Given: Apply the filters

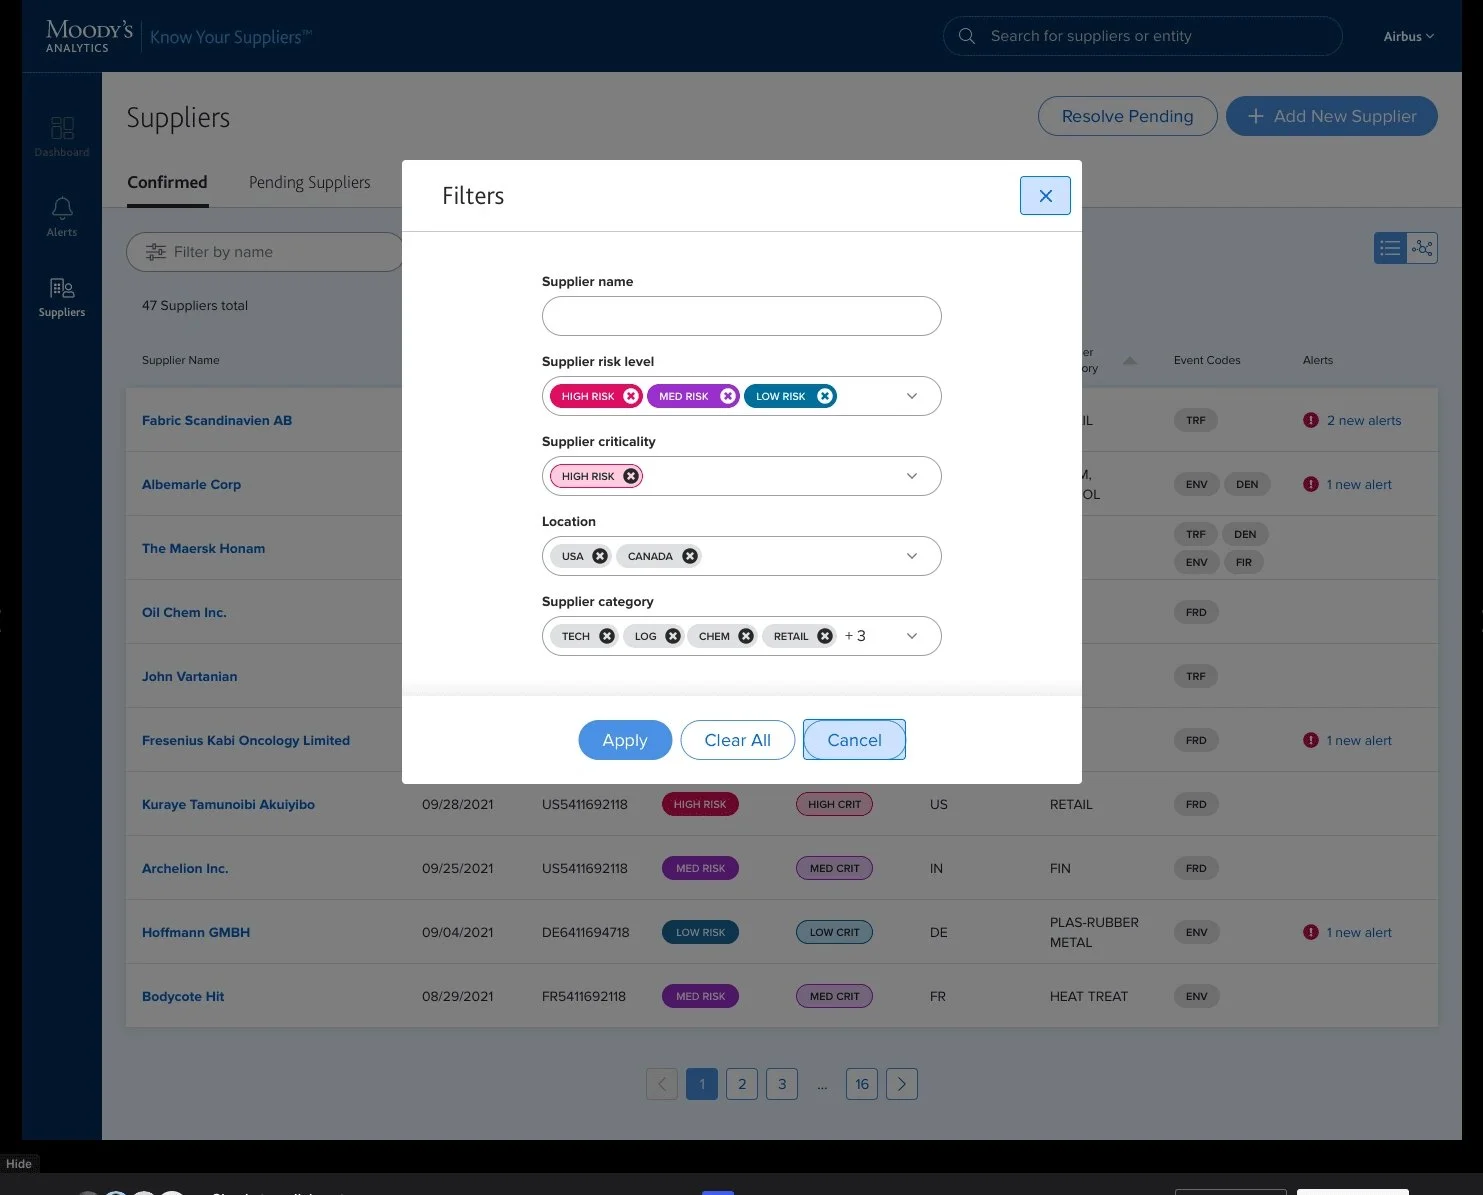Looking at the screenshot, I should point(625,740).
